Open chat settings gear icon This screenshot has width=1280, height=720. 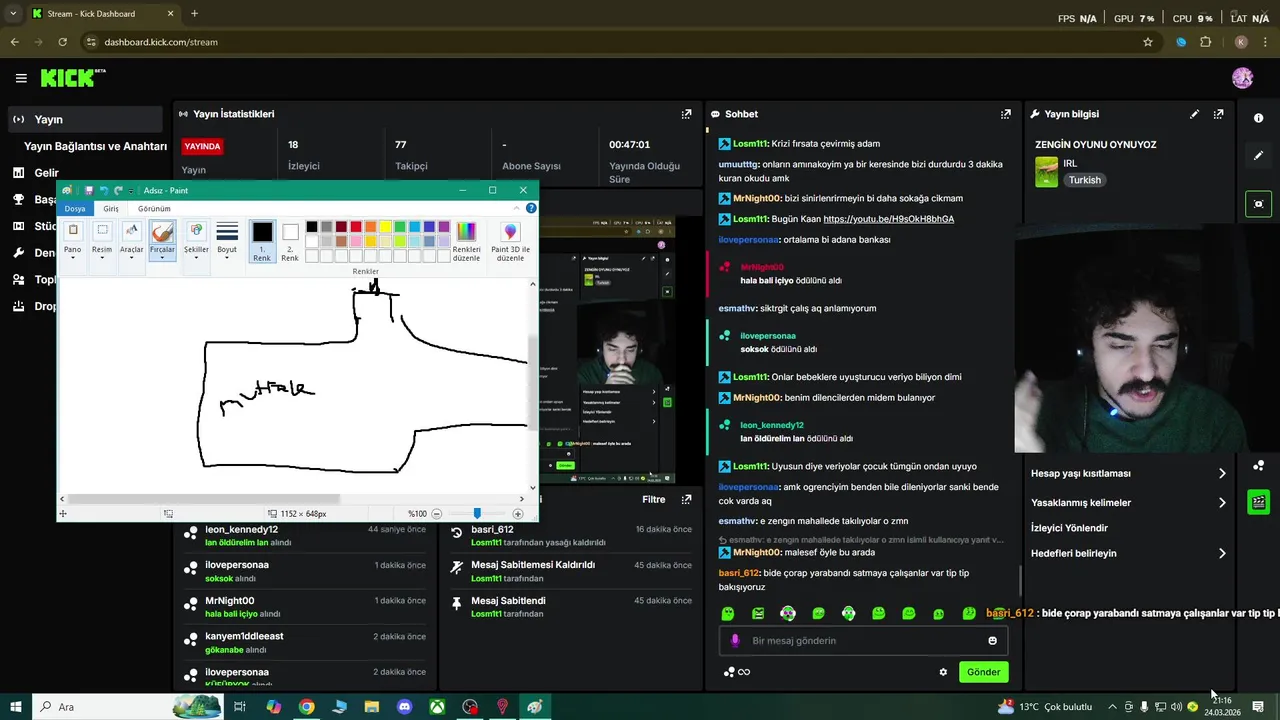coord(943,672)
